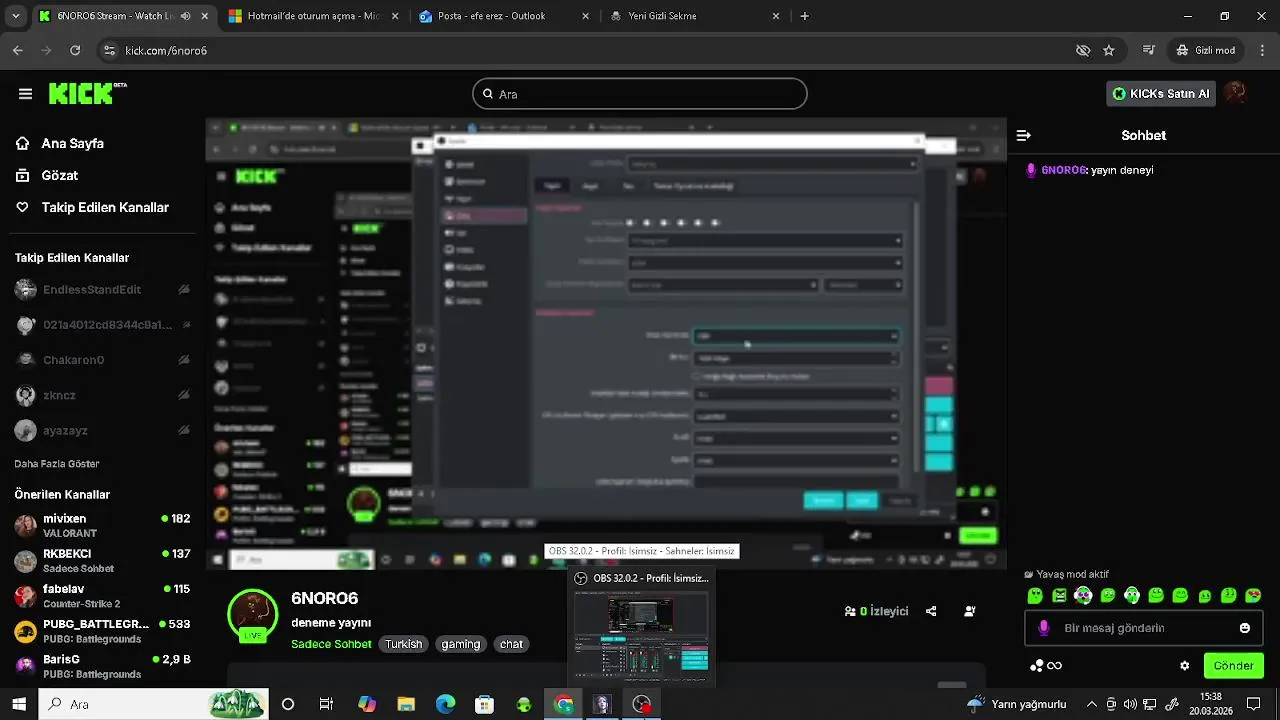Click the Sadece Sohbet category link
The height and width of the screenshot is (720, 1280).
[x=331, y=644]
